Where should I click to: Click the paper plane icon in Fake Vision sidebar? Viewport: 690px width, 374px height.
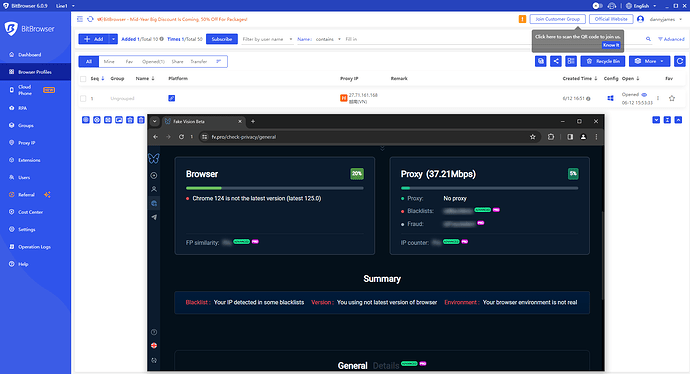click(154, 217)
